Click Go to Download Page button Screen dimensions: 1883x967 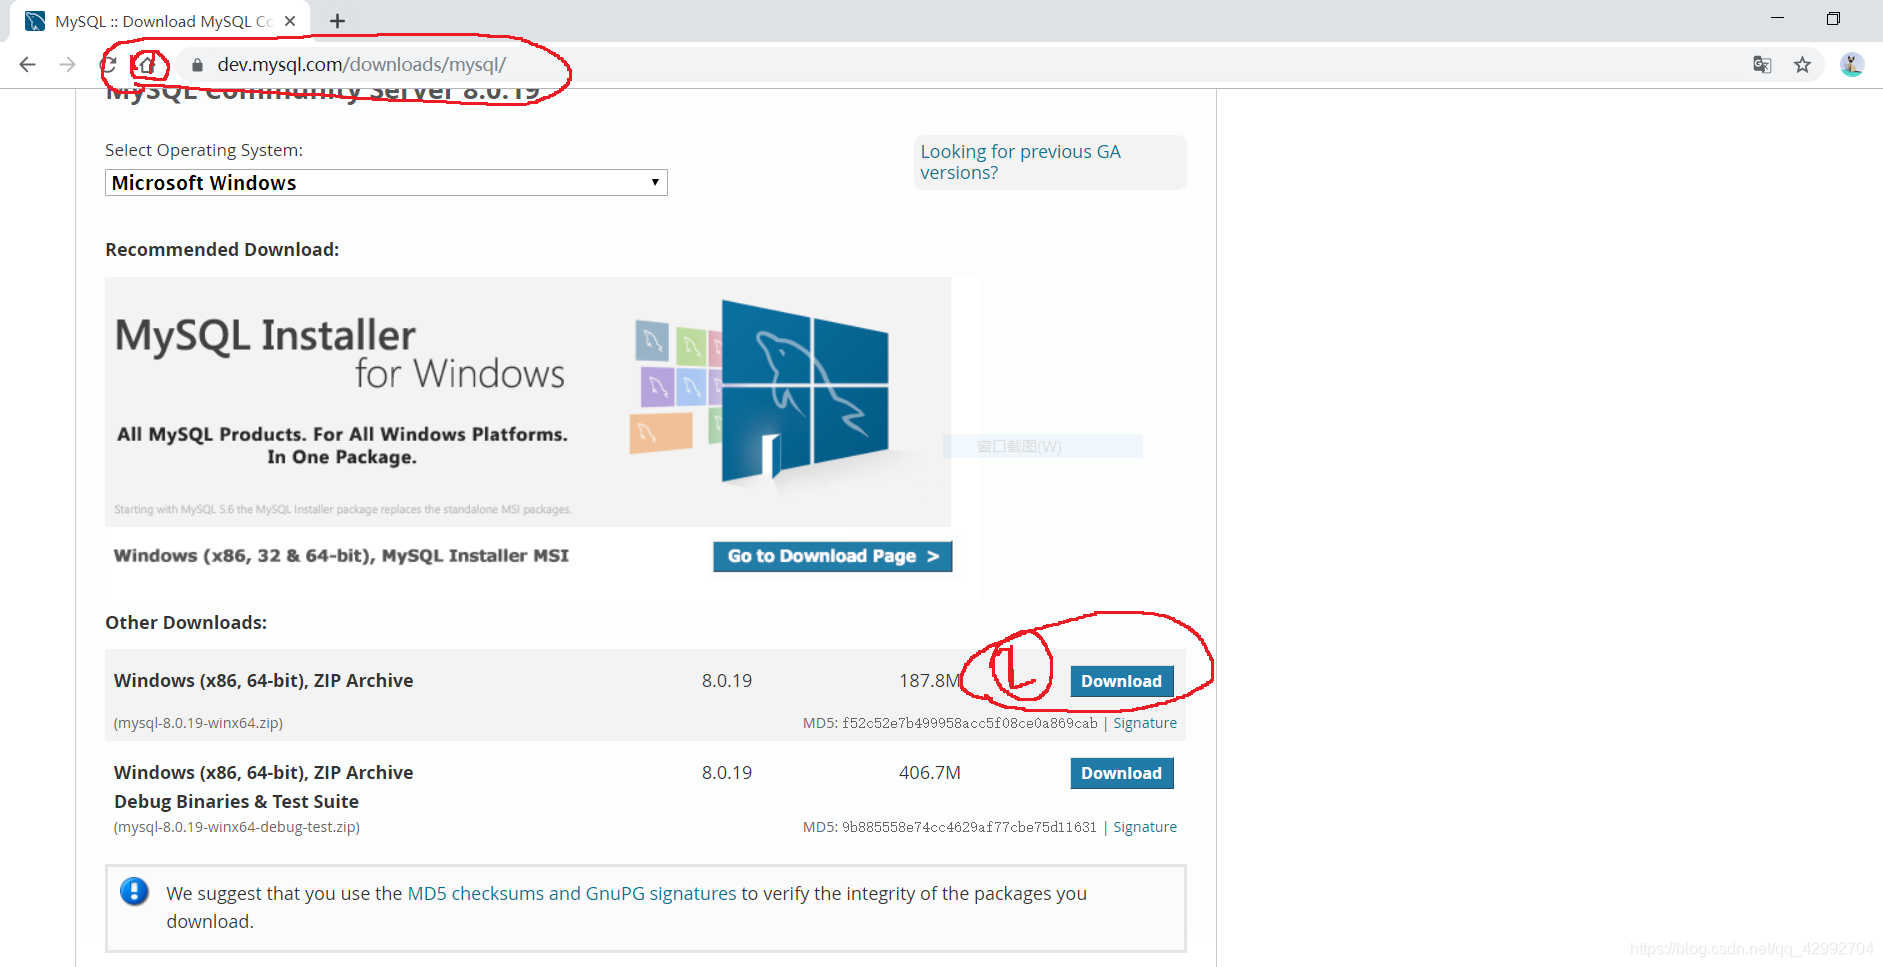point(832,557)
